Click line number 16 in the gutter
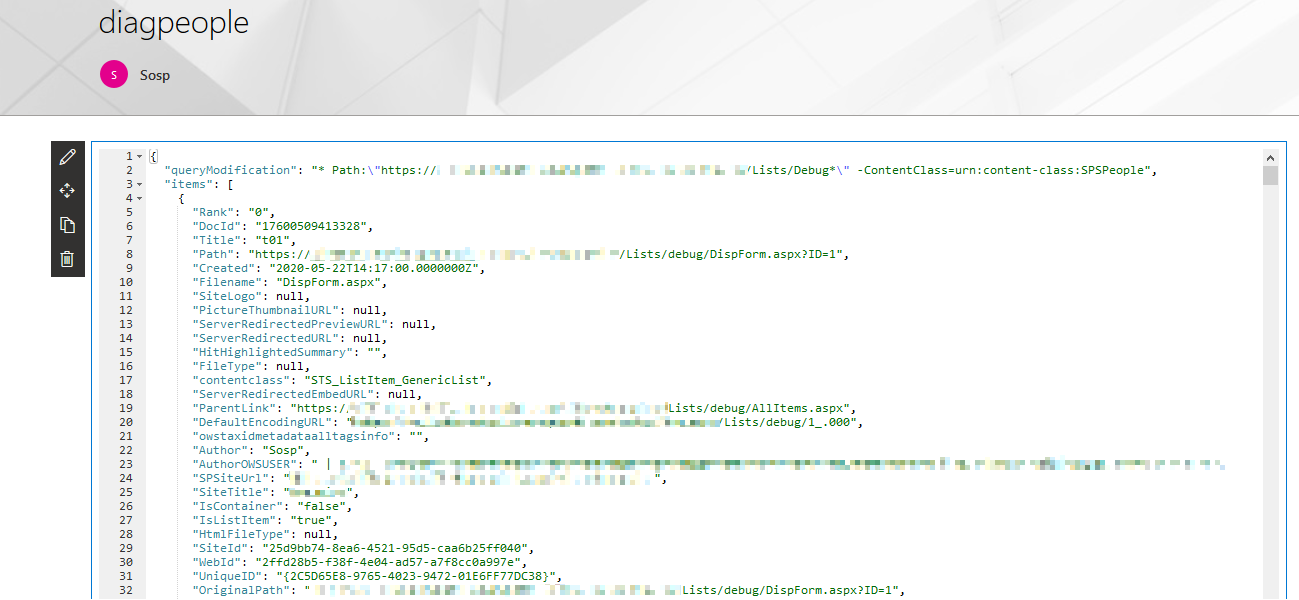 point(126,366)
